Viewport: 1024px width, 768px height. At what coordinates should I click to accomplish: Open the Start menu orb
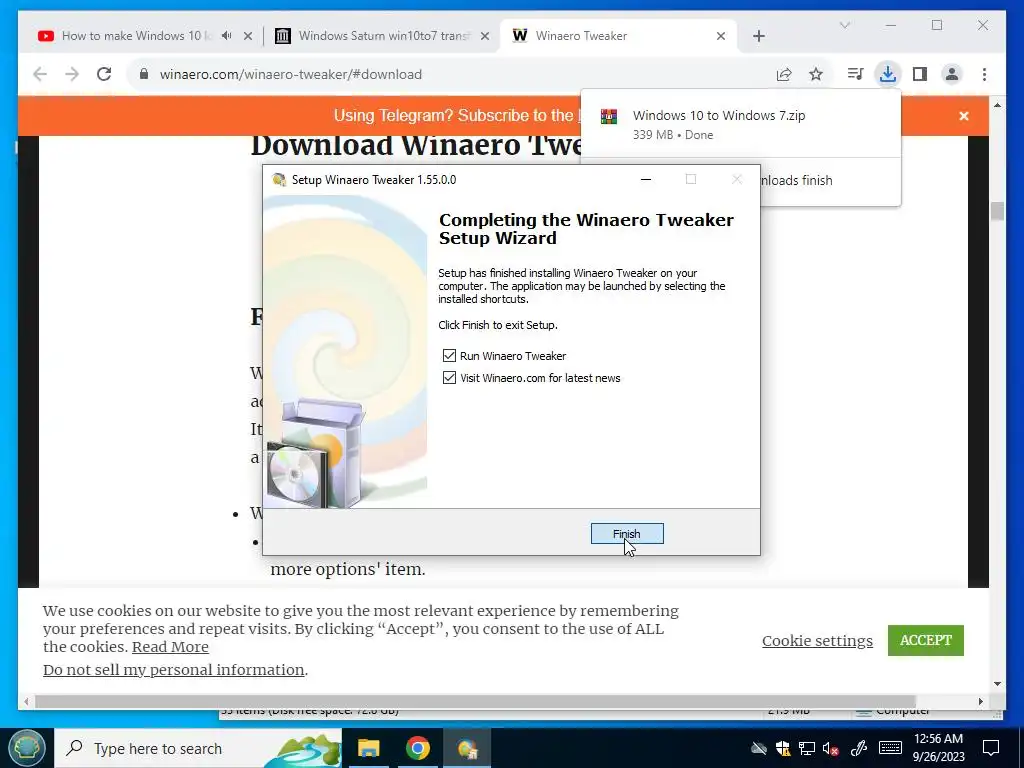point(26,748)
